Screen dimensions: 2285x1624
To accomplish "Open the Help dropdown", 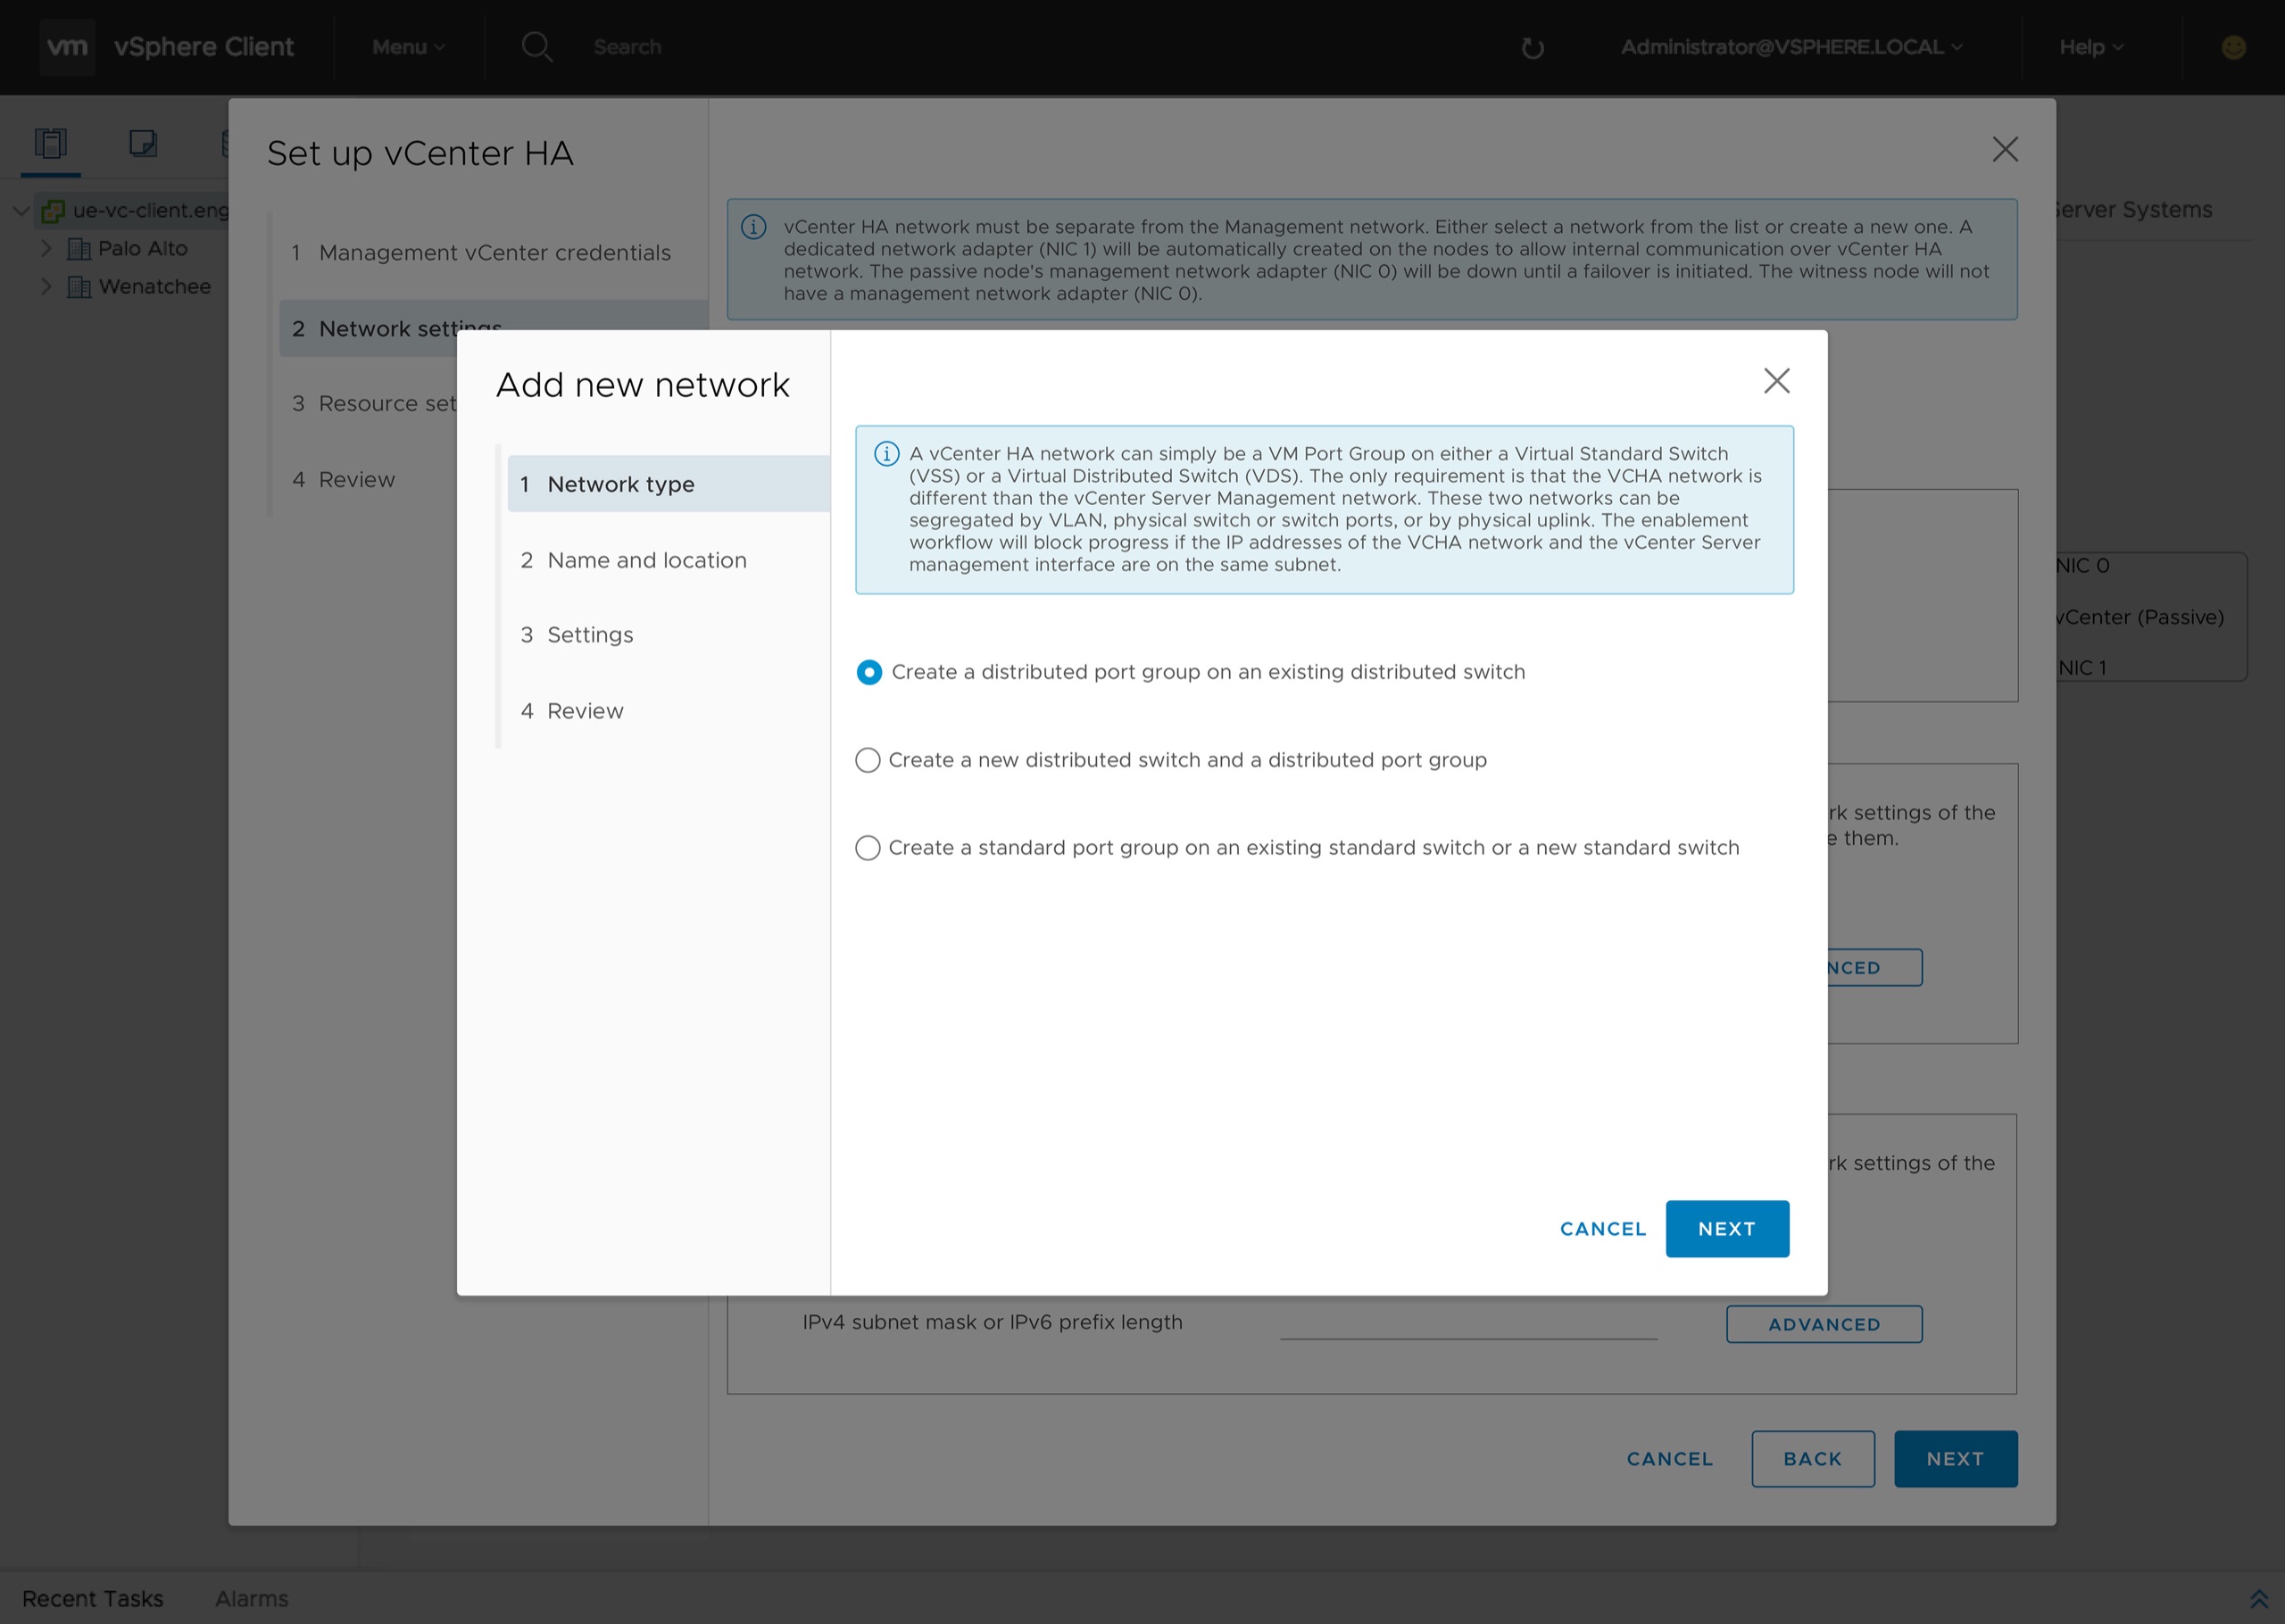I will [x=2090, y=47].
